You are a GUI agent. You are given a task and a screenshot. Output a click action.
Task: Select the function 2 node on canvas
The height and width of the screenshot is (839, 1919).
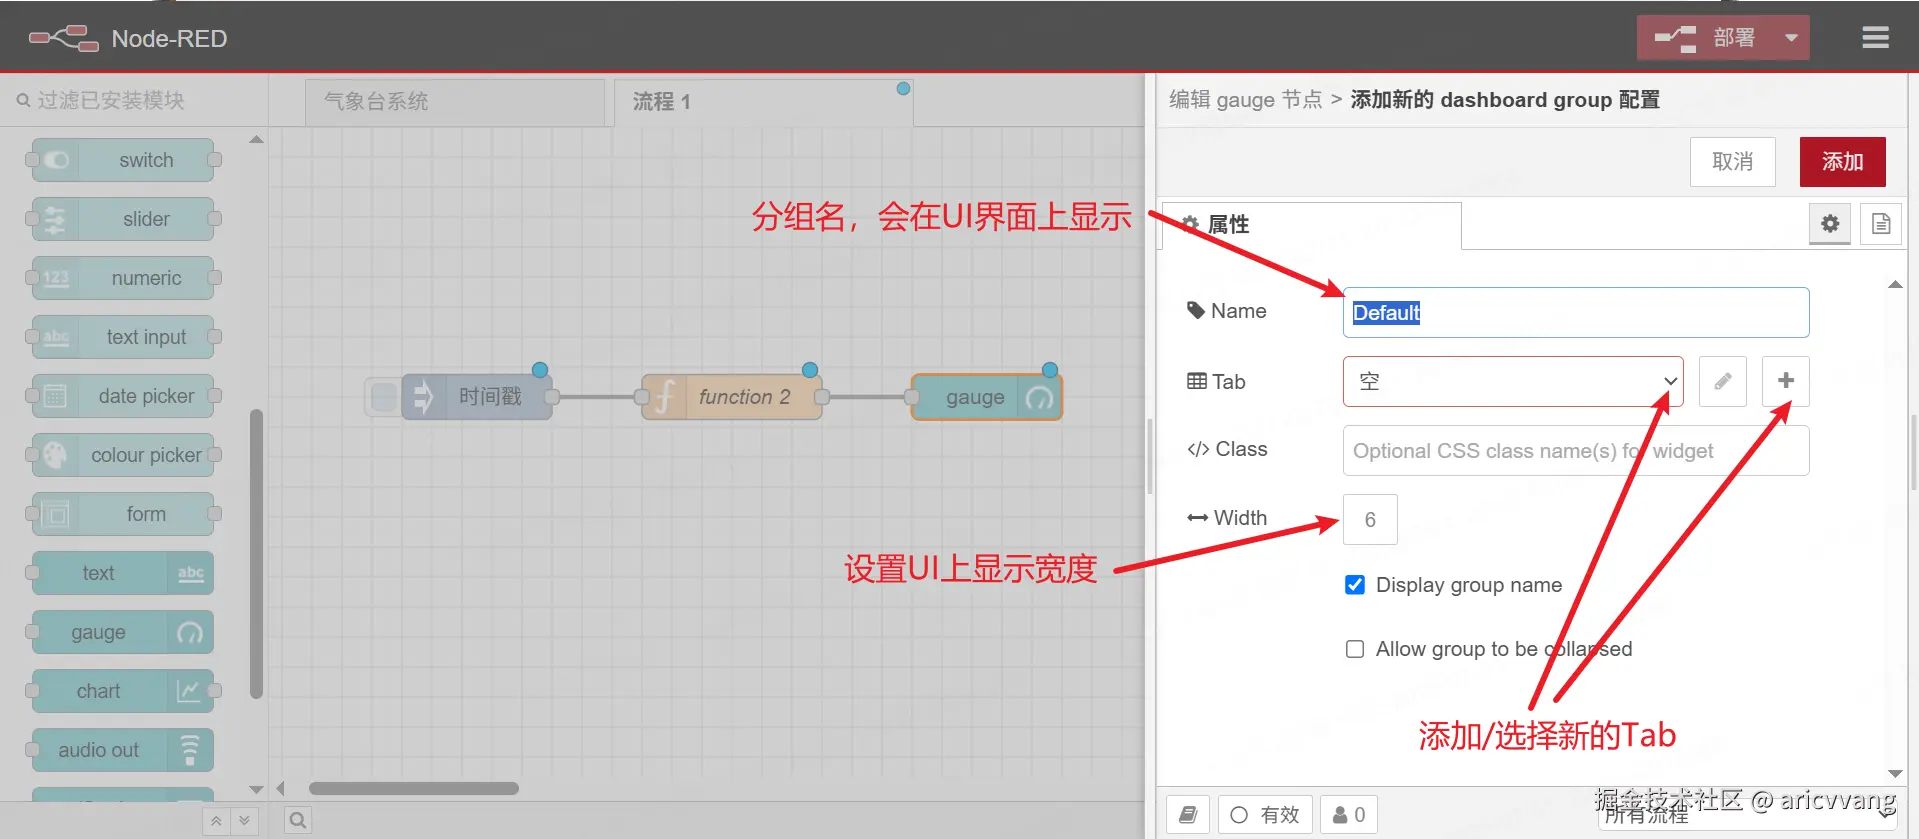point(732,397)
